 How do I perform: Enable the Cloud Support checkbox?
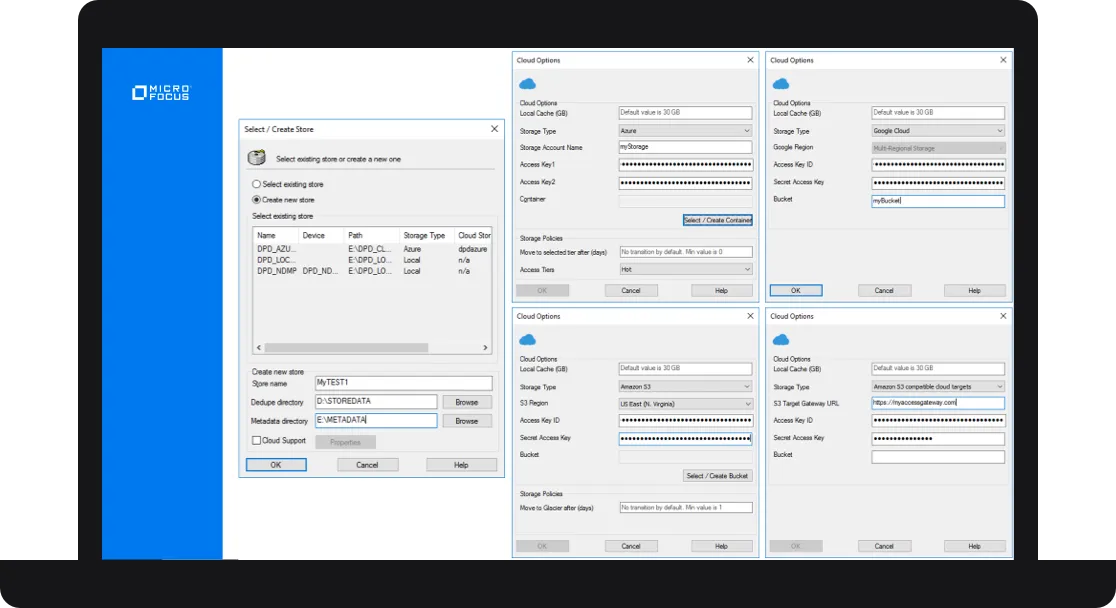[256, 440]
